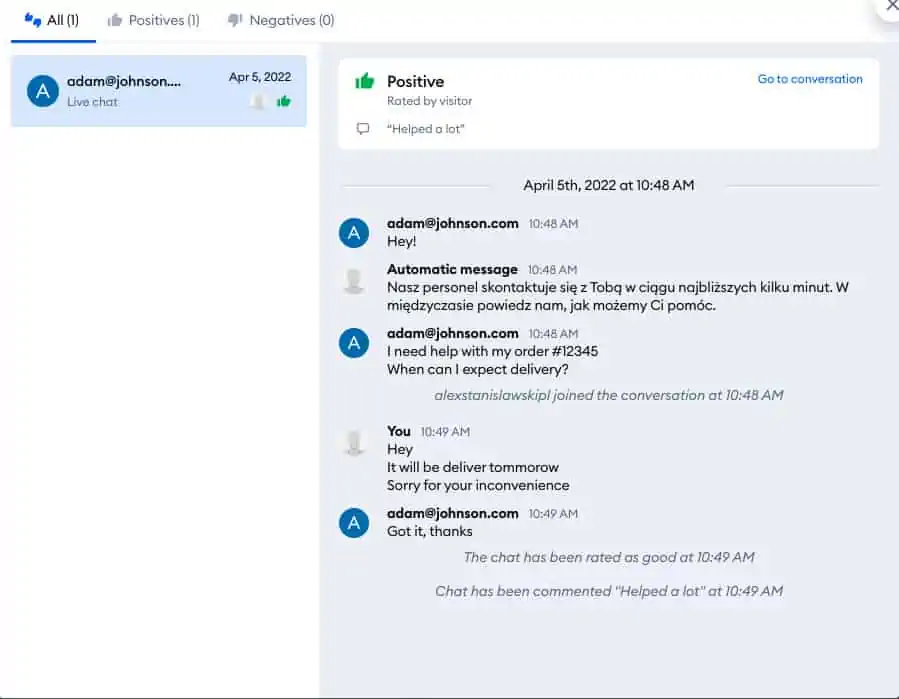The width and height of the screenshot is (899, 699).
Task: Click the 10:49 AM timestamp beside You
Action: 445,432
